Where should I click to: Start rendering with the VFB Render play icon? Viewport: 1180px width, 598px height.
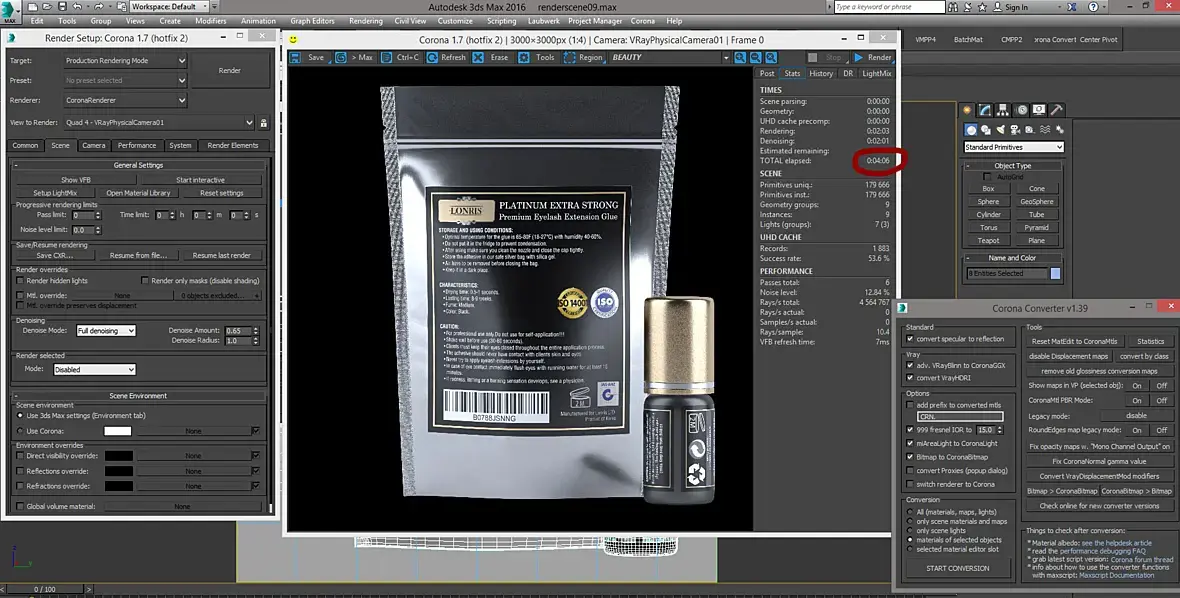point(859,57)
